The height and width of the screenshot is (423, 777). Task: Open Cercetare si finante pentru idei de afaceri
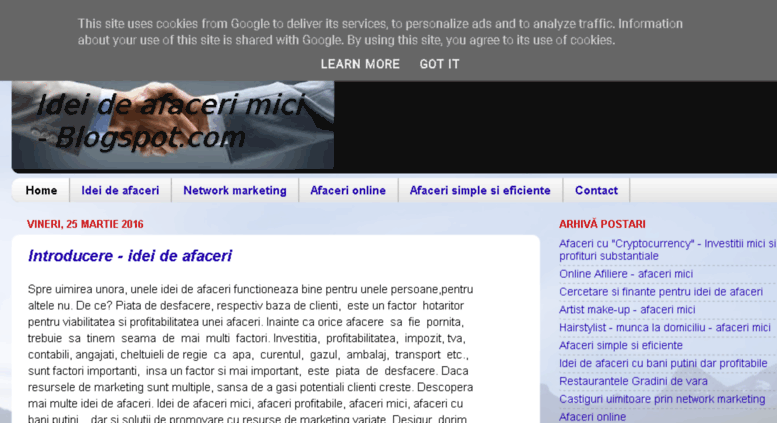click(x=661, y=292)
